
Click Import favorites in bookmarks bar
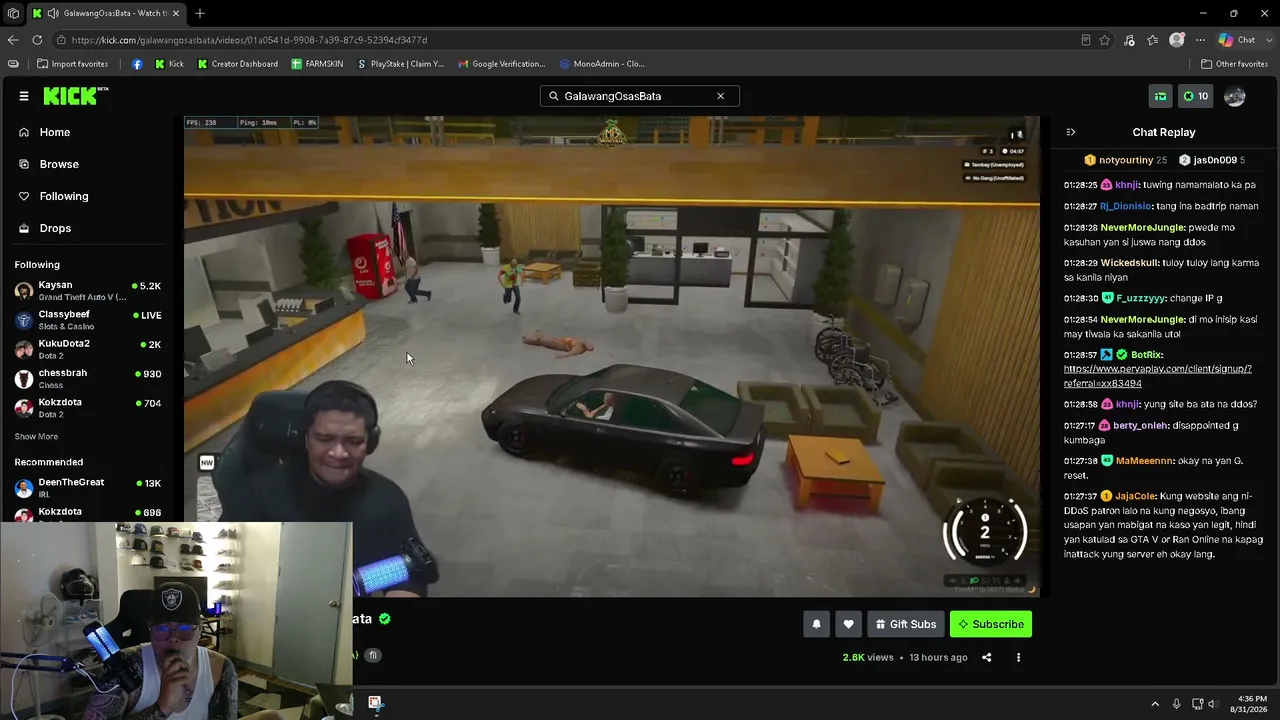72,64
